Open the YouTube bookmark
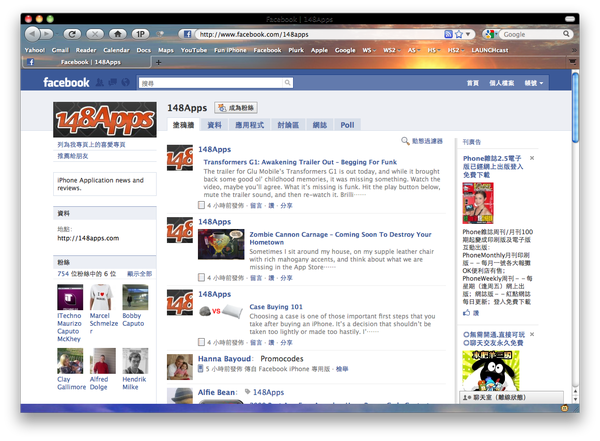The image size is (600, 441). [194, 50]
